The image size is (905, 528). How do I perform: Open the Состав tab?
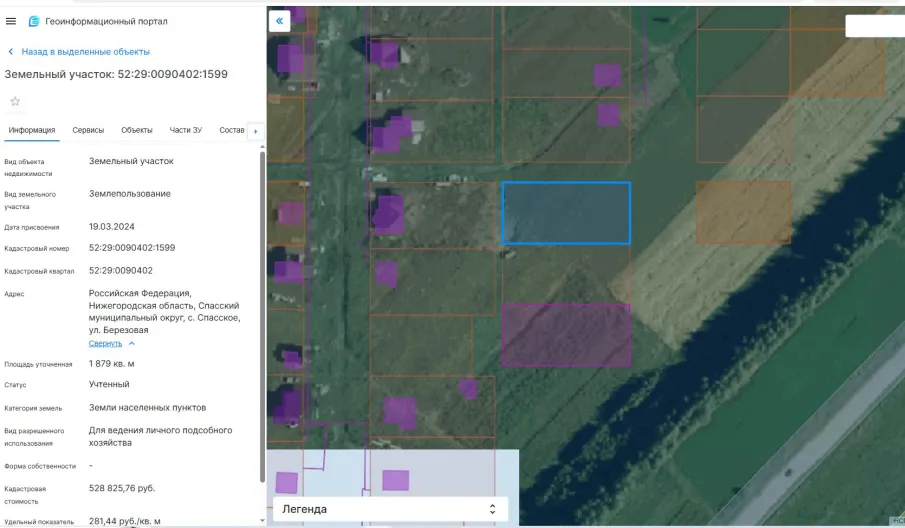(x=231, y=130)
